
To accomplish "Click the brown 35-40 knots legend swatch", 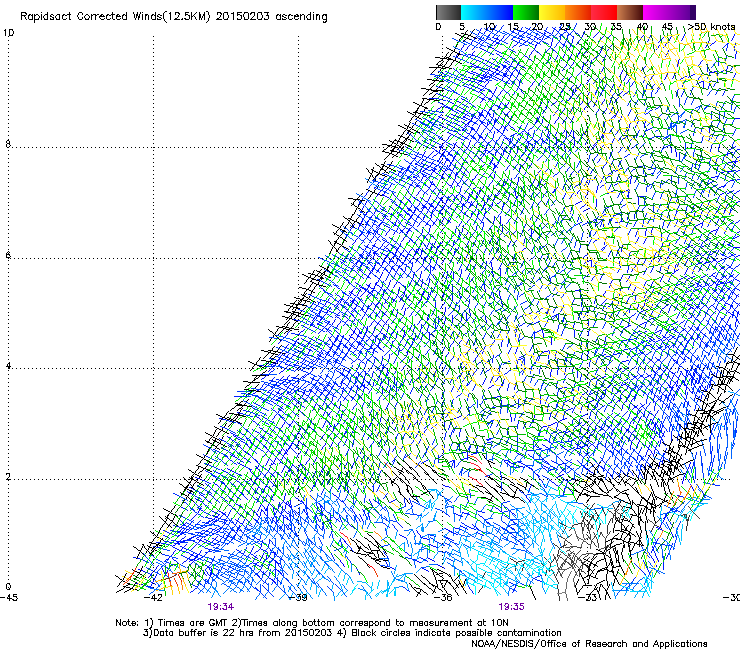I will pyautogui.click(x=630, y=12).
